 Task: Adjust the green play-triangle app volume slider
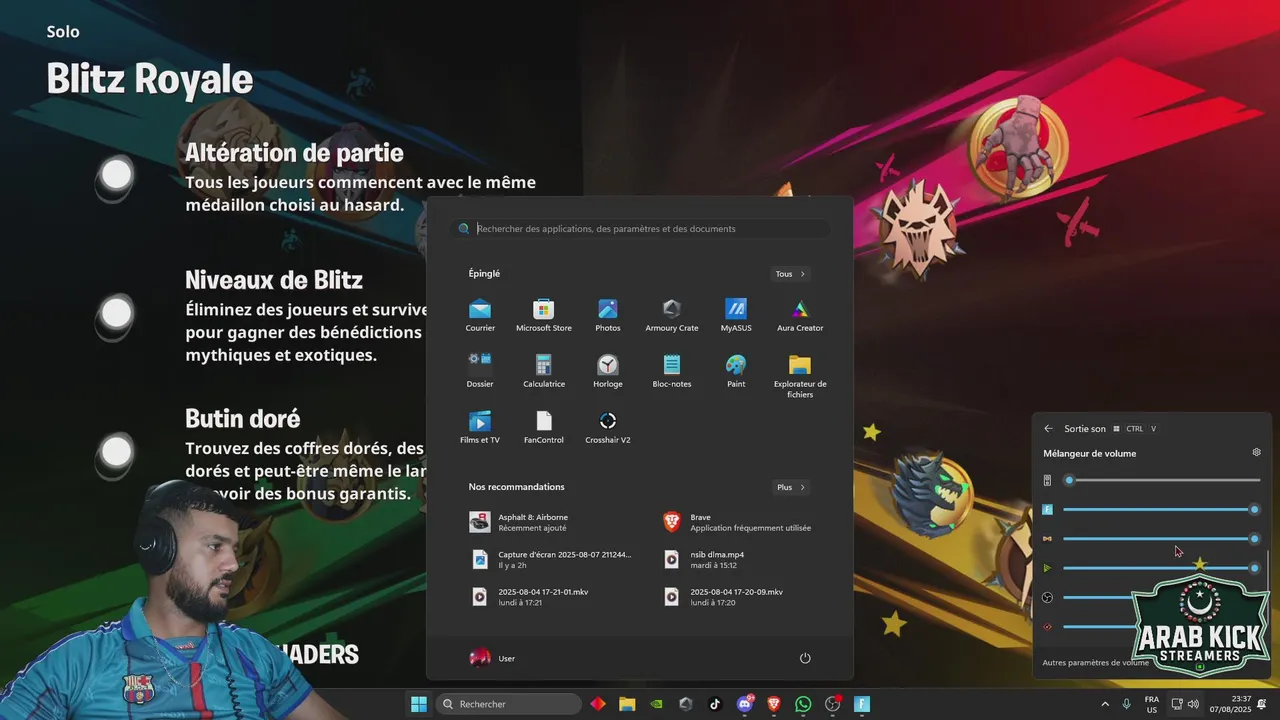tap(1160, 568)
